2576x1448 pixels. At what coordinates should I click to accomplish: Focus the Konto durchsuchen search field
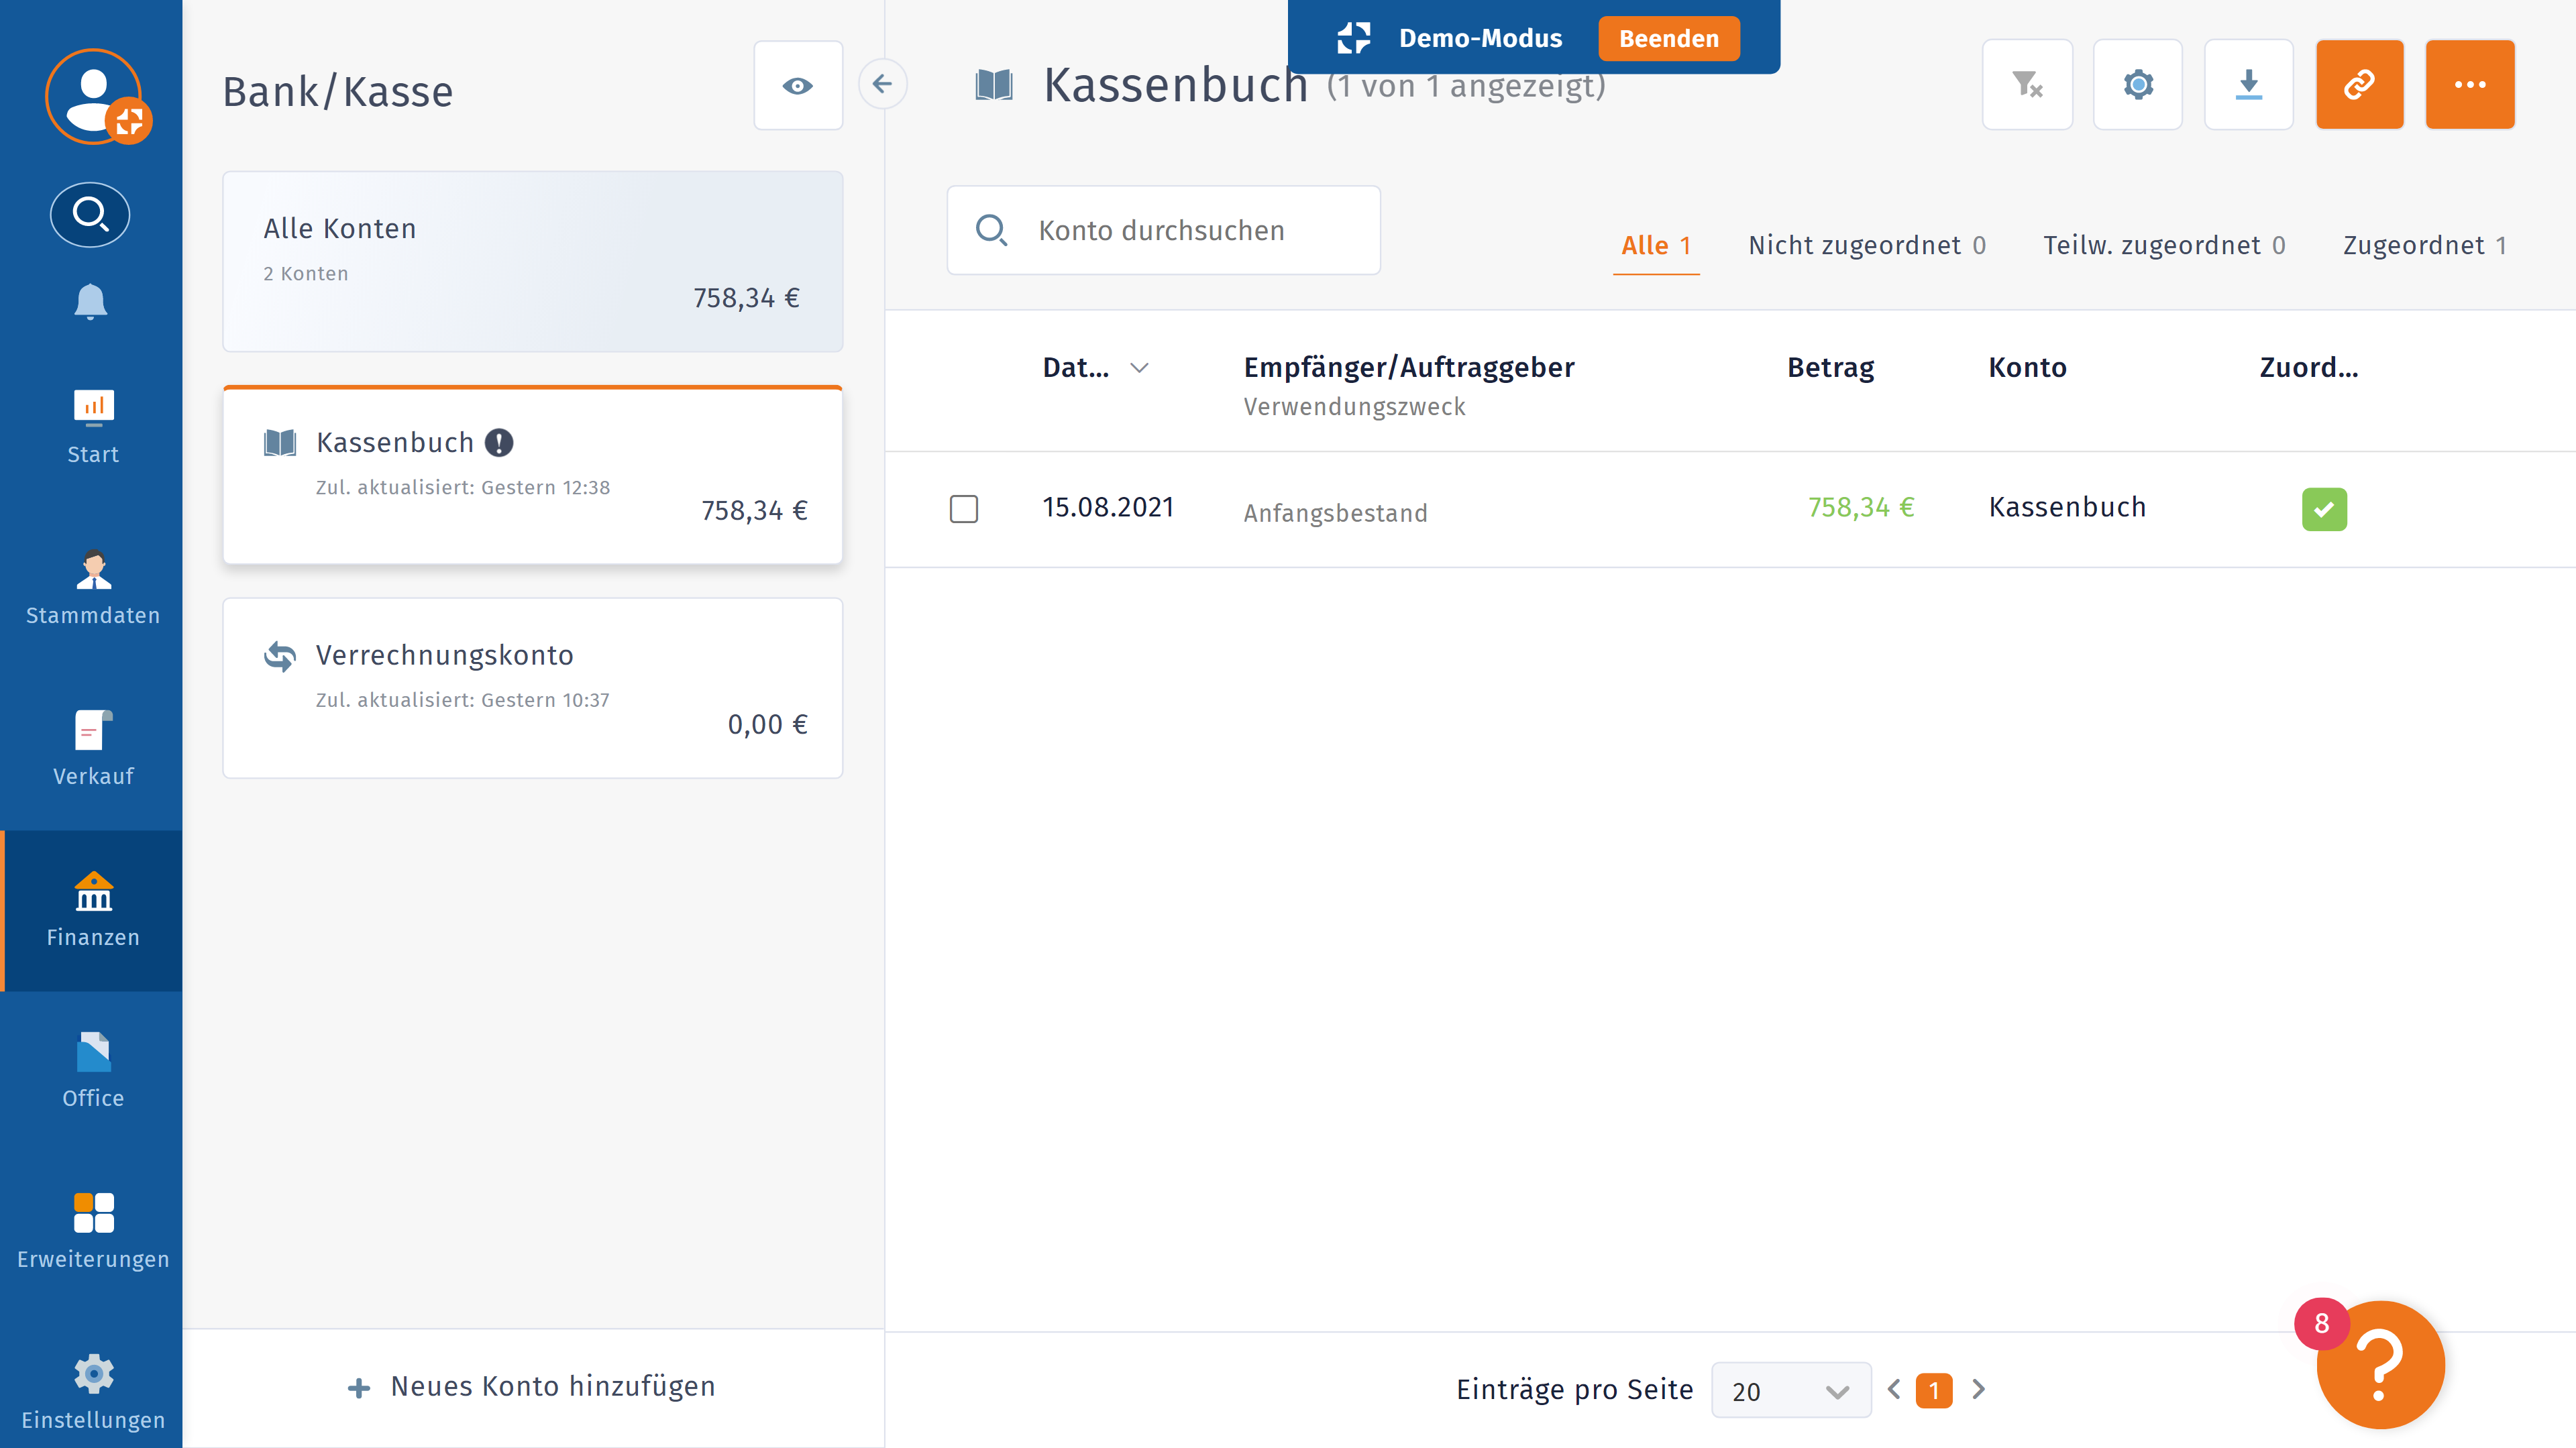pyautogui.click(x=1163, y=230)
